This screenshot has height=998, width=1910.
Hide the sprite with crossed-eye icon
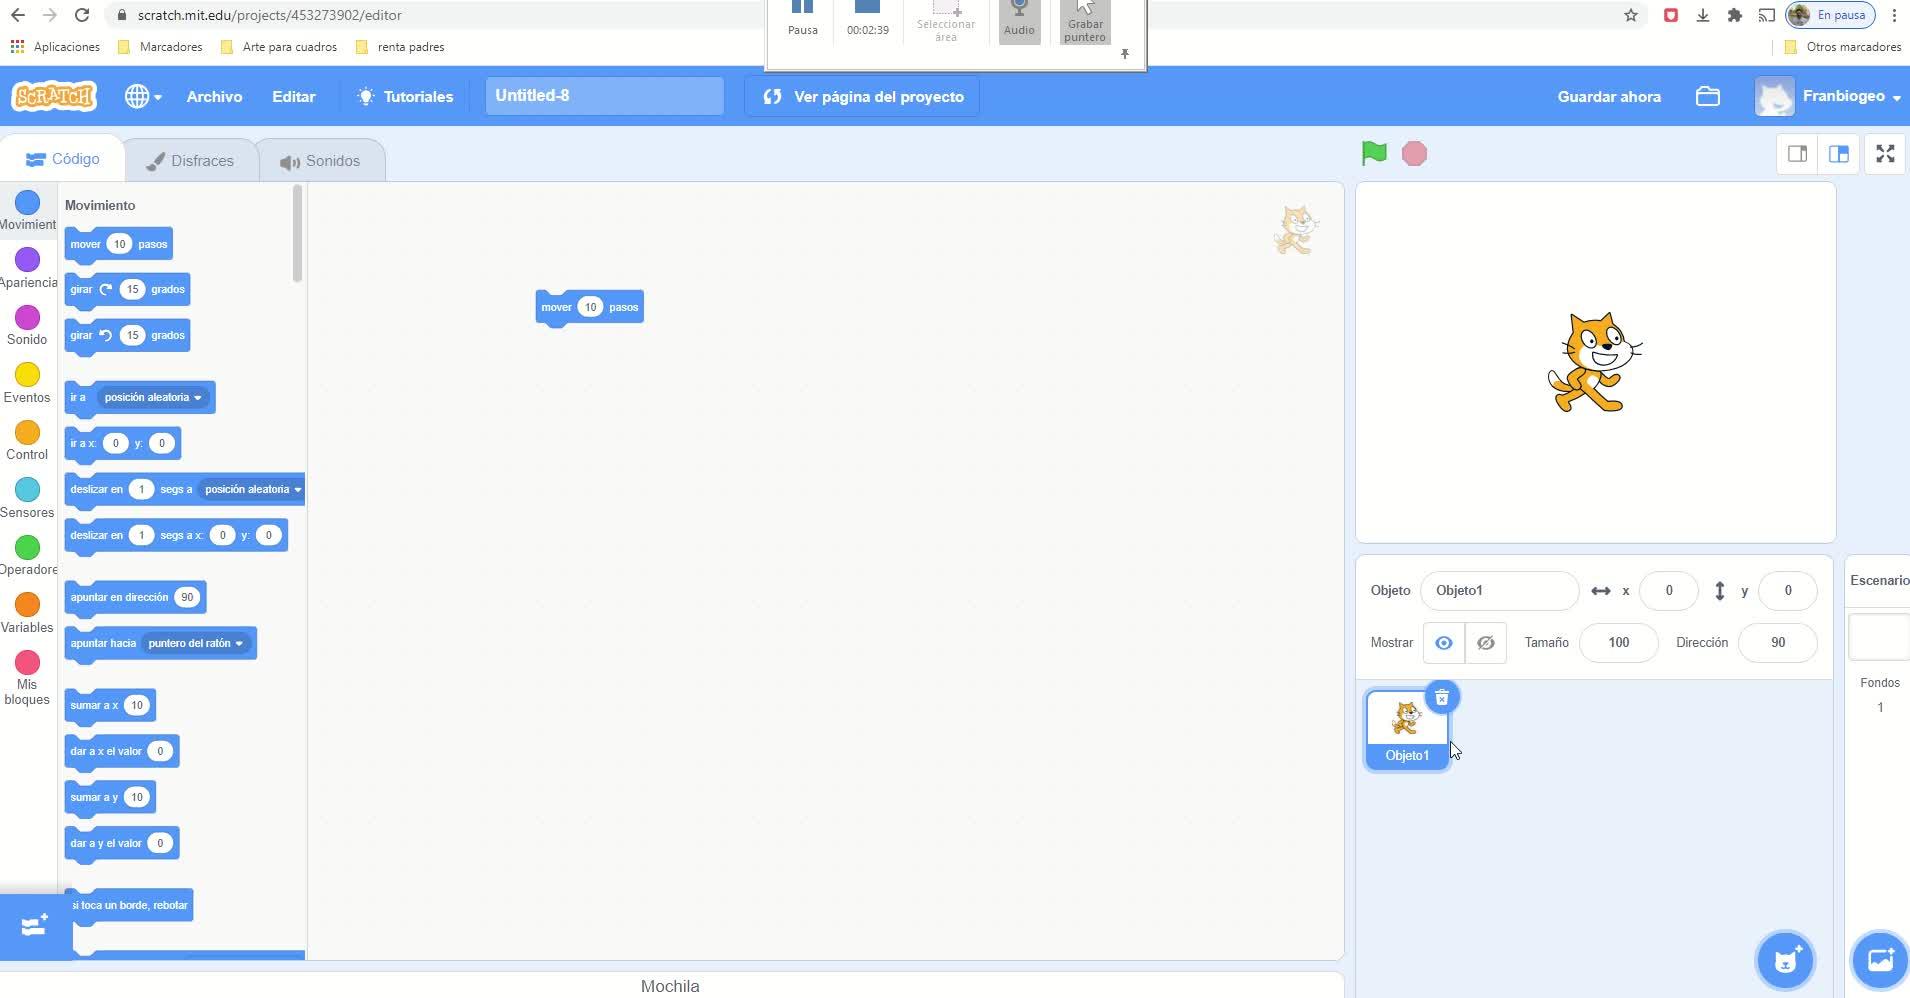click(x=1486, y=643)
